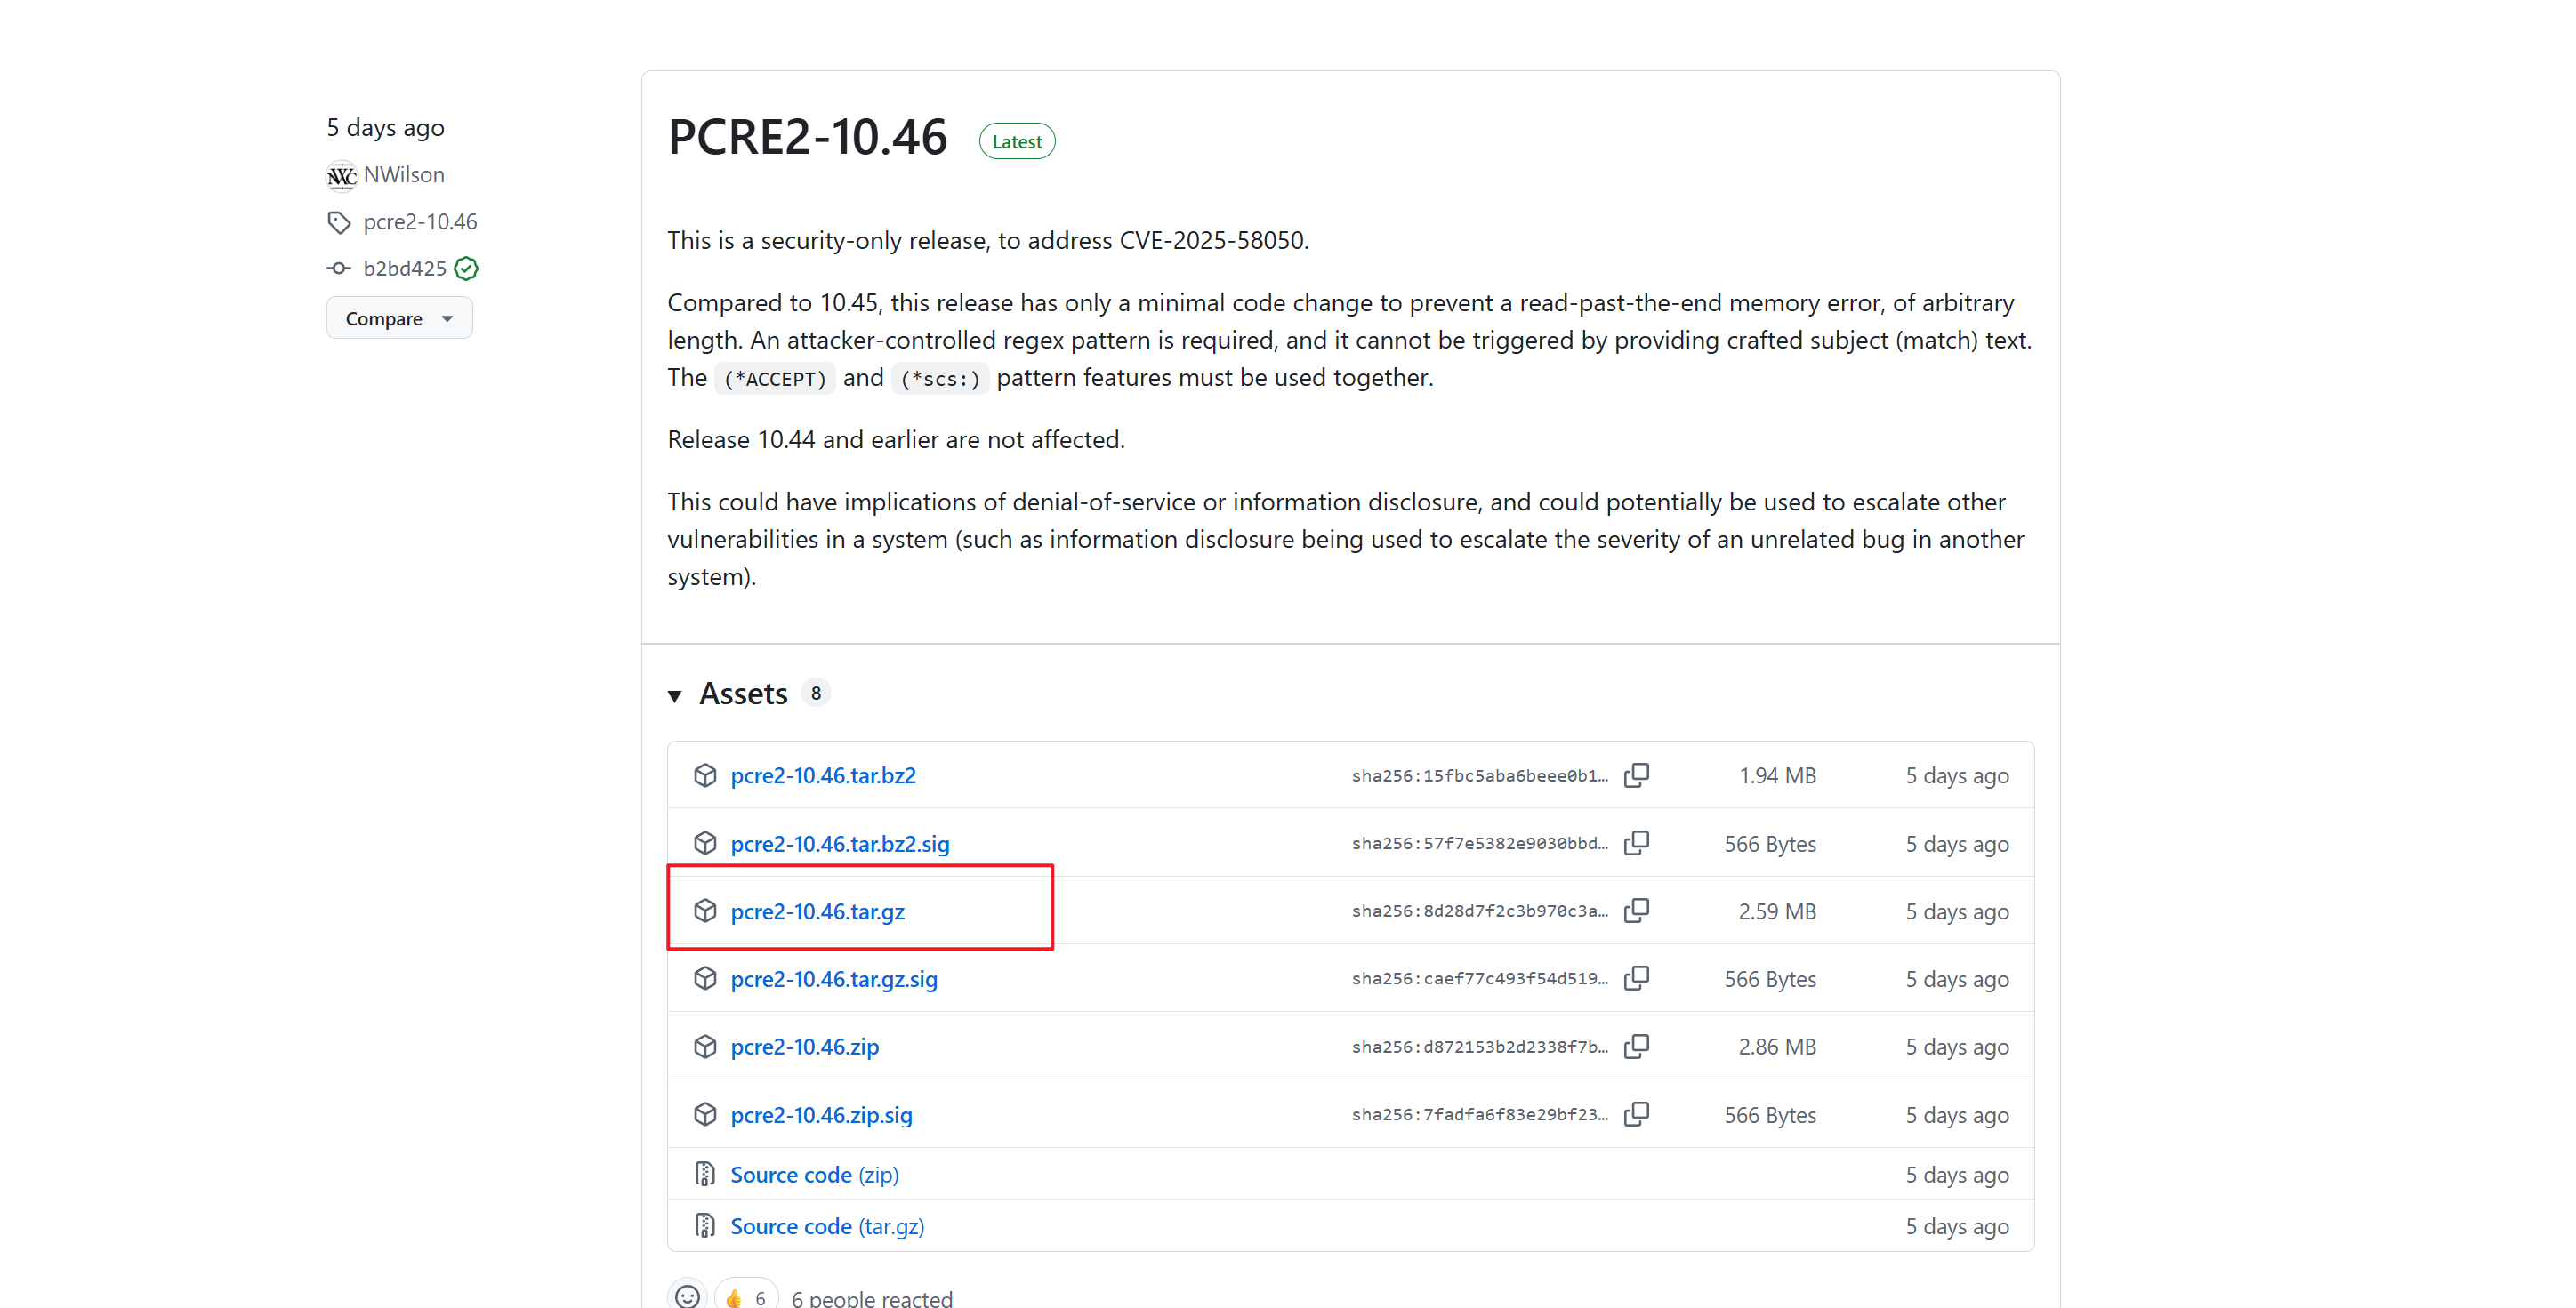This screenshot has height=1308, width=2576.
Task: Open the pcre2-10.46 tag link
Action: click(420, 221)
